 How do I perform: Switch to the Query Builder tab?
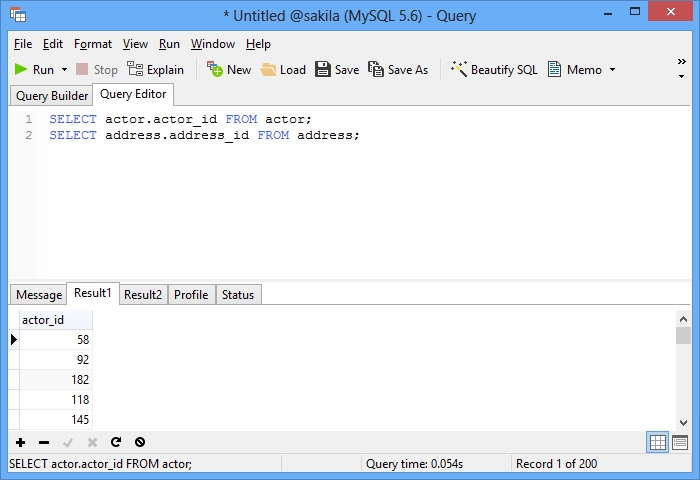click(x=51, y=96)
